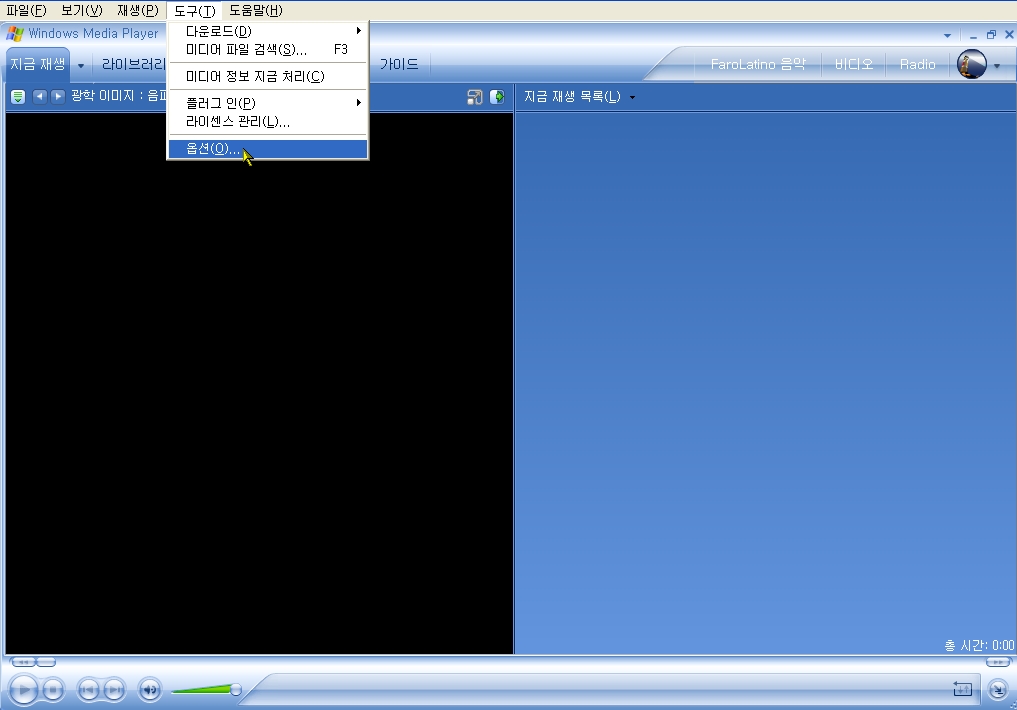Switch to the 라이브러리 tab

(133, 64)
